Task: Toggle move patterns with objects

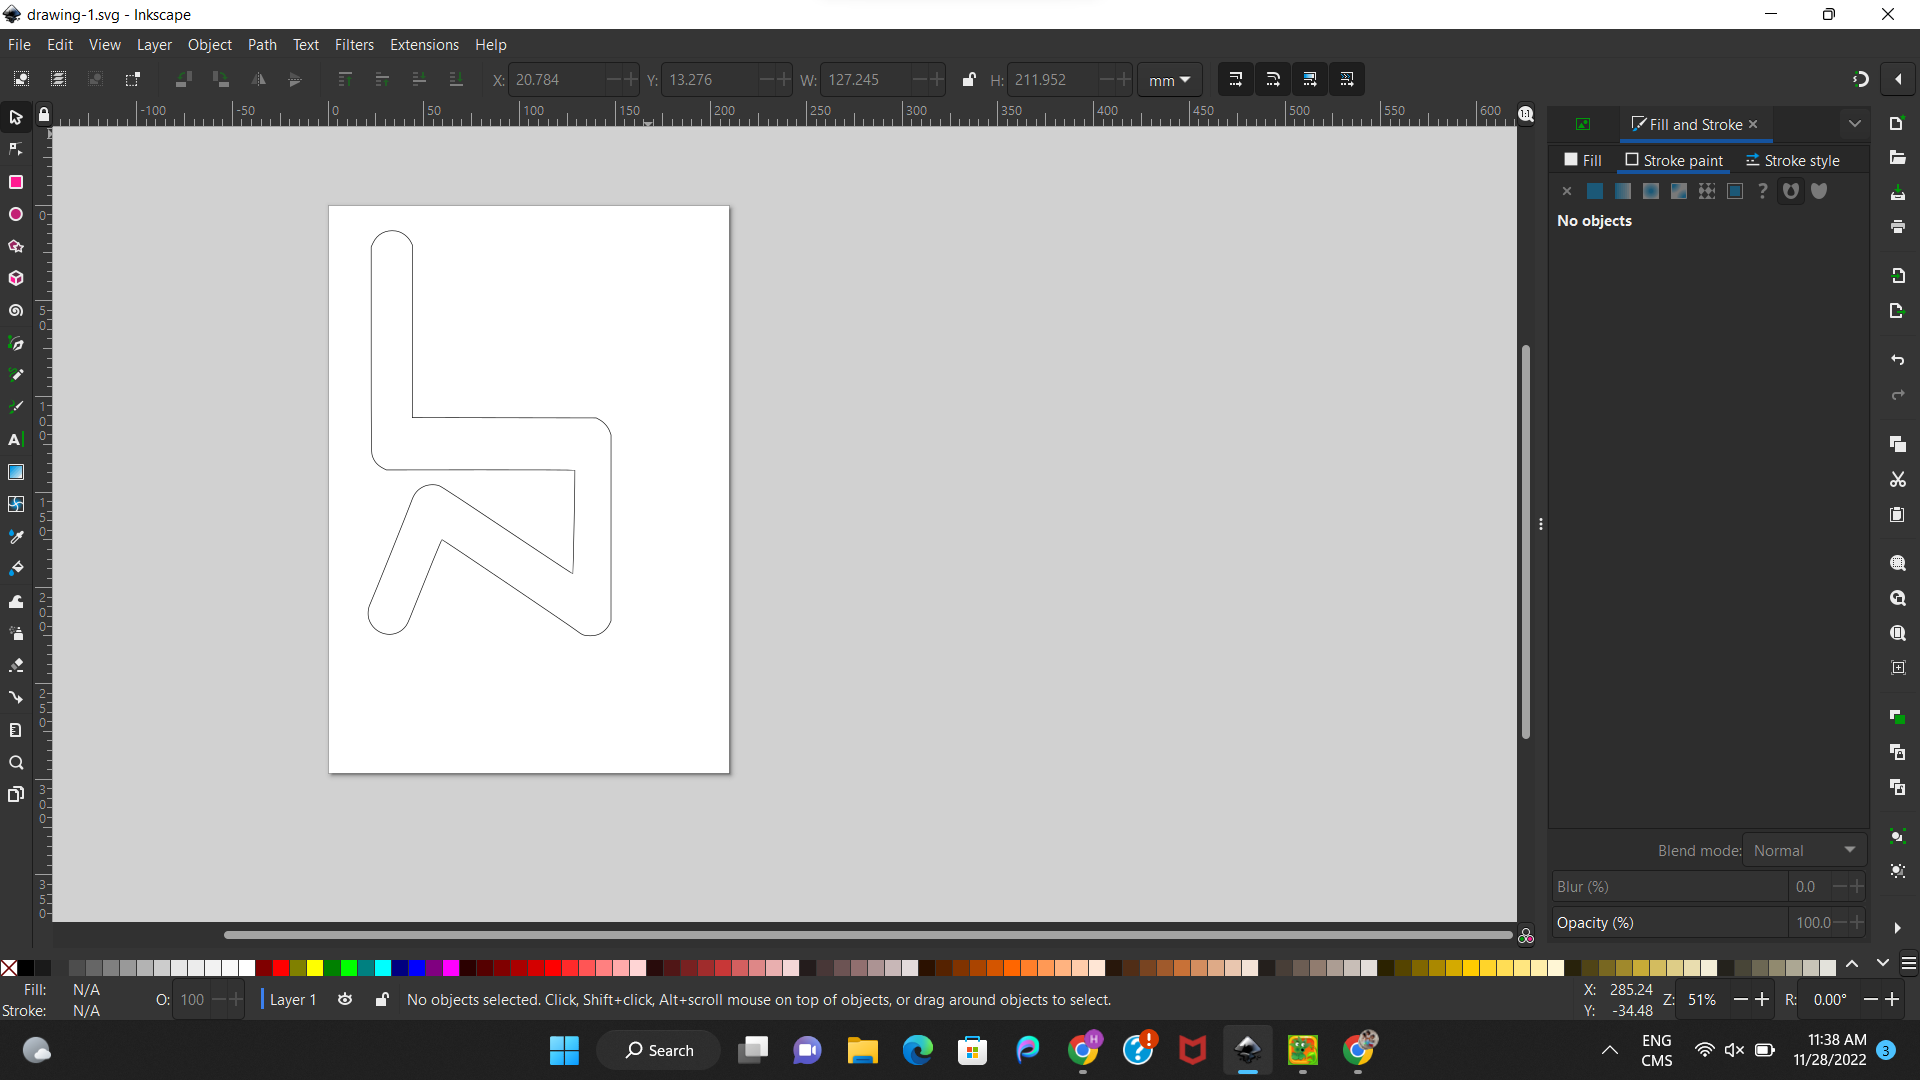Action: (x=1347, y=79)
